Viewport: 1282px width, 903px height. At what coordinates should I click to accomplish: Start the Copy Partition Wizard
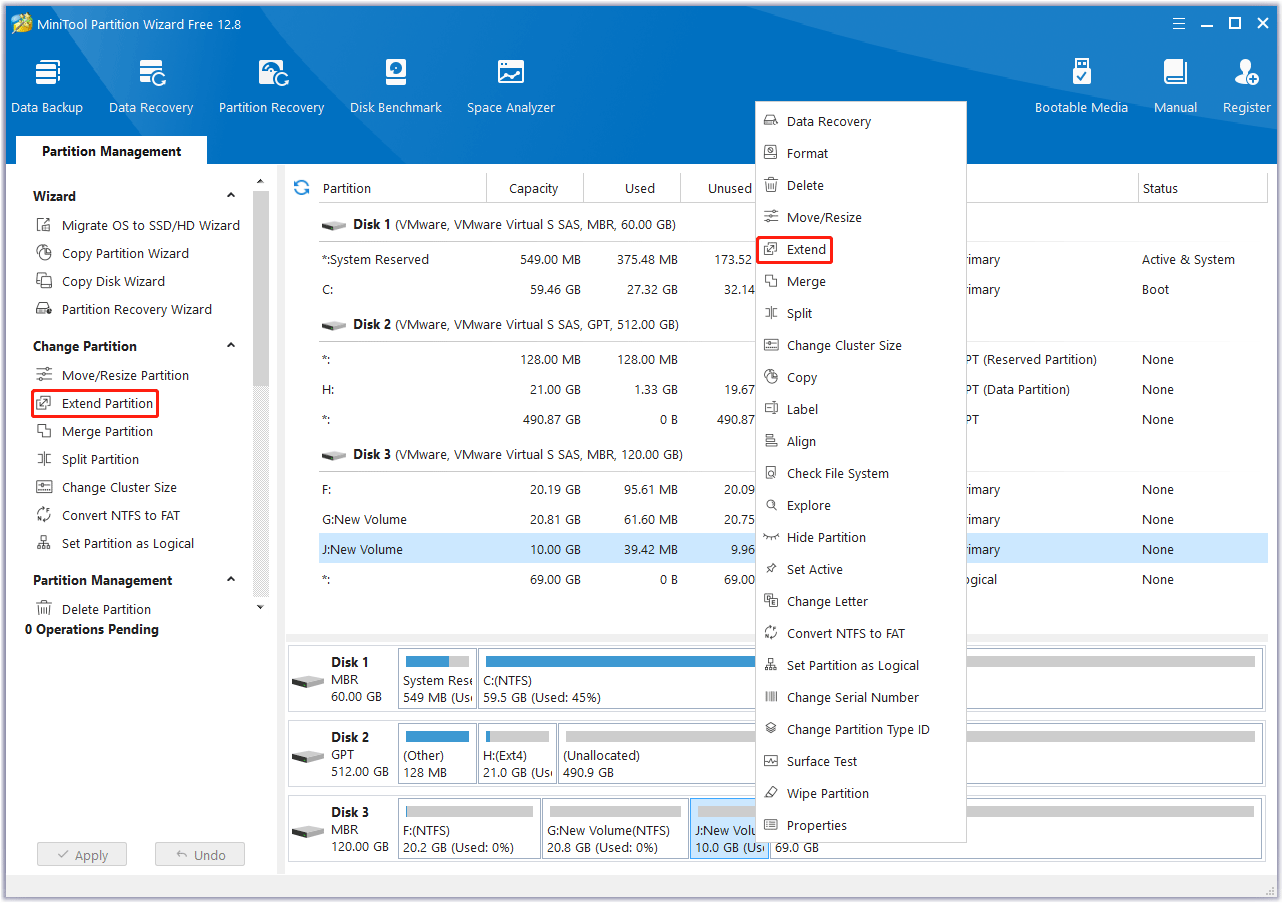(x=112, y=253)
